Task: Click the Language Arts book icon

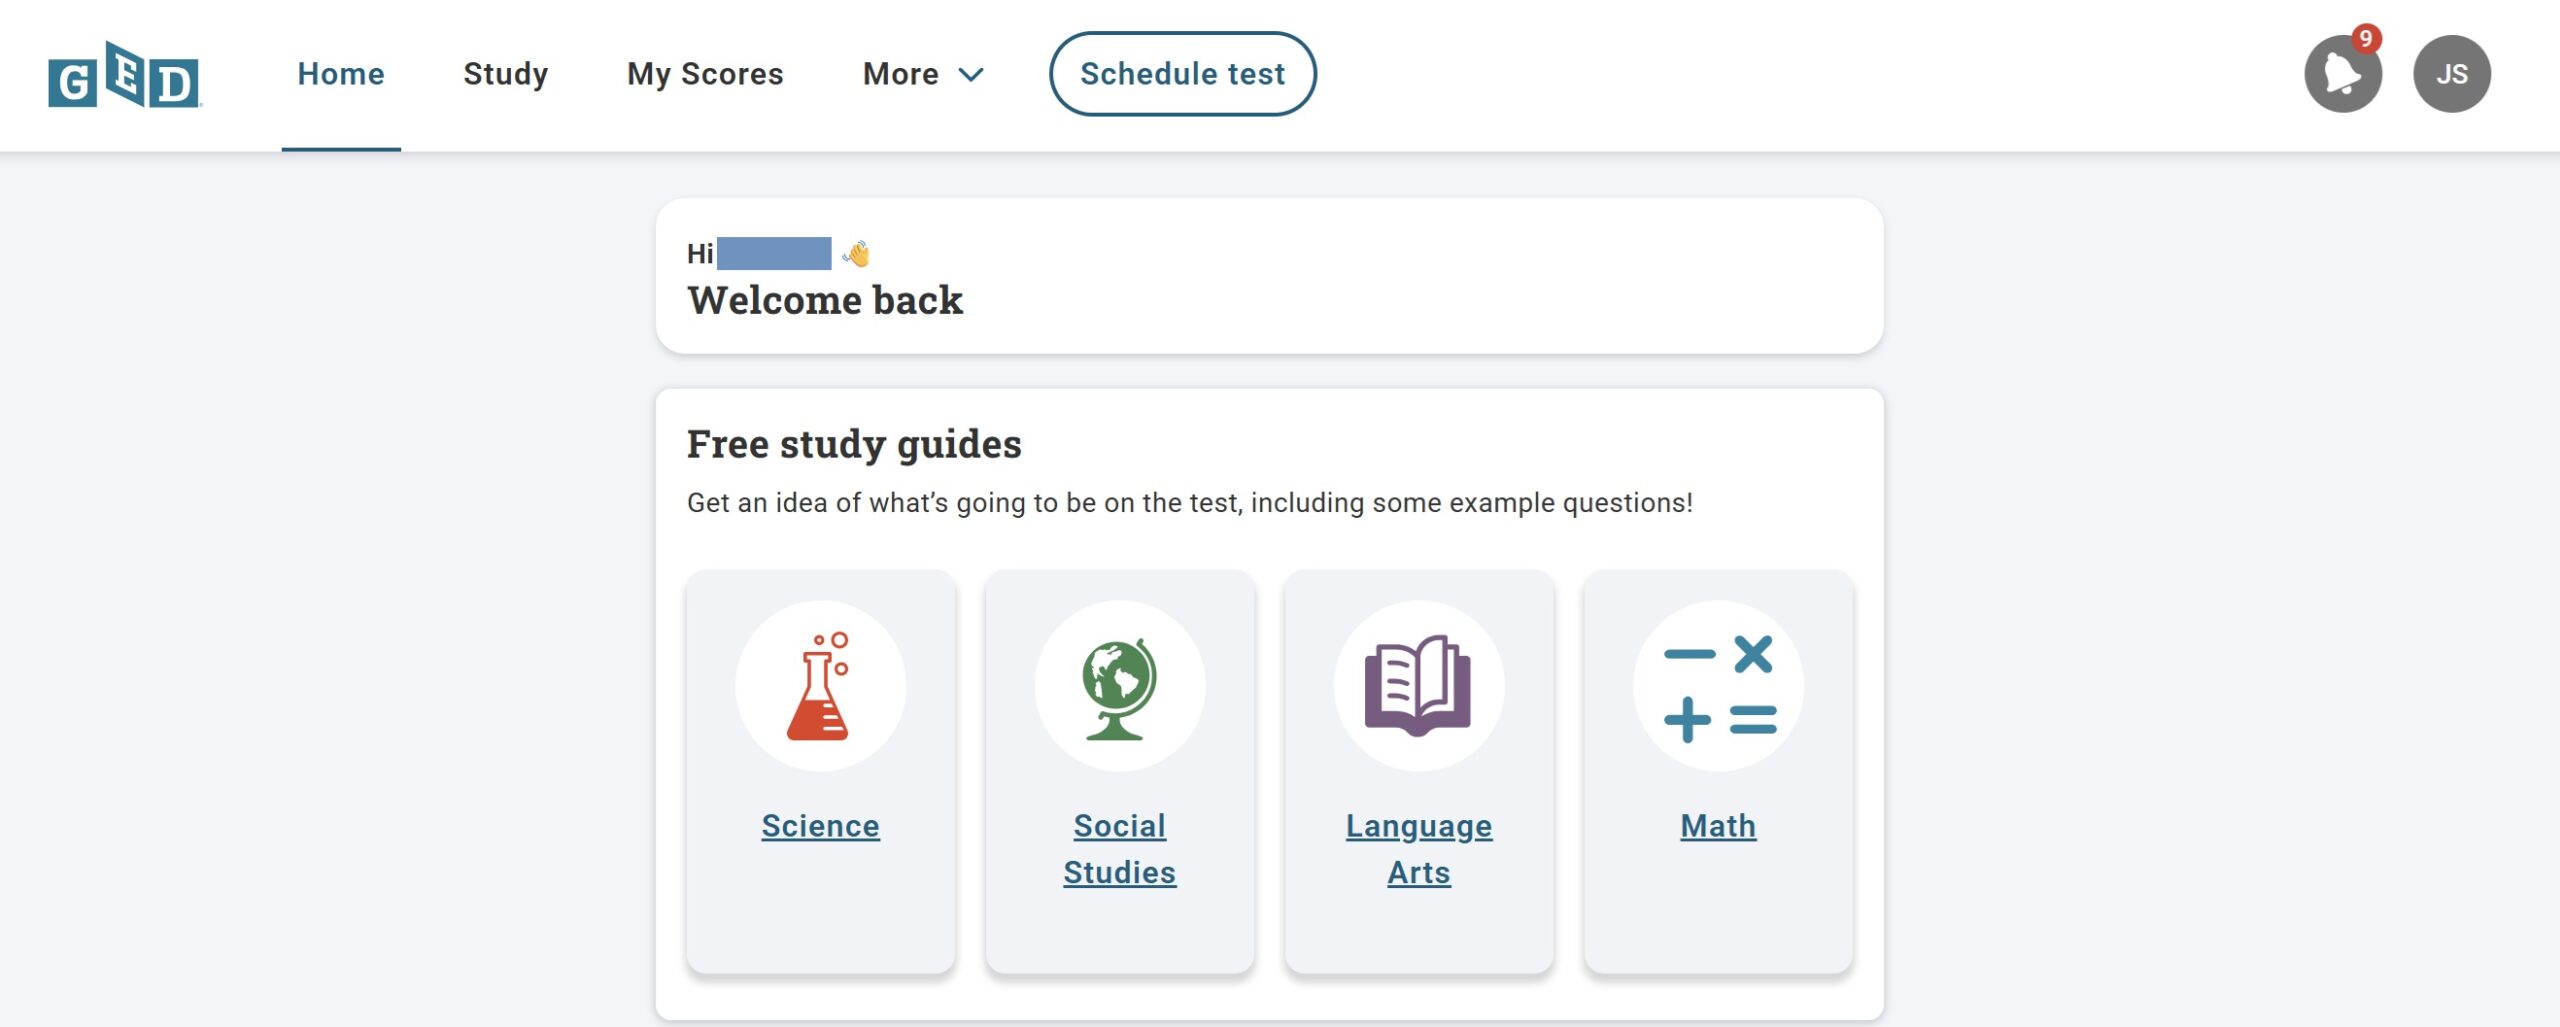Action: pyautogui.click(x=1418, y=686)
